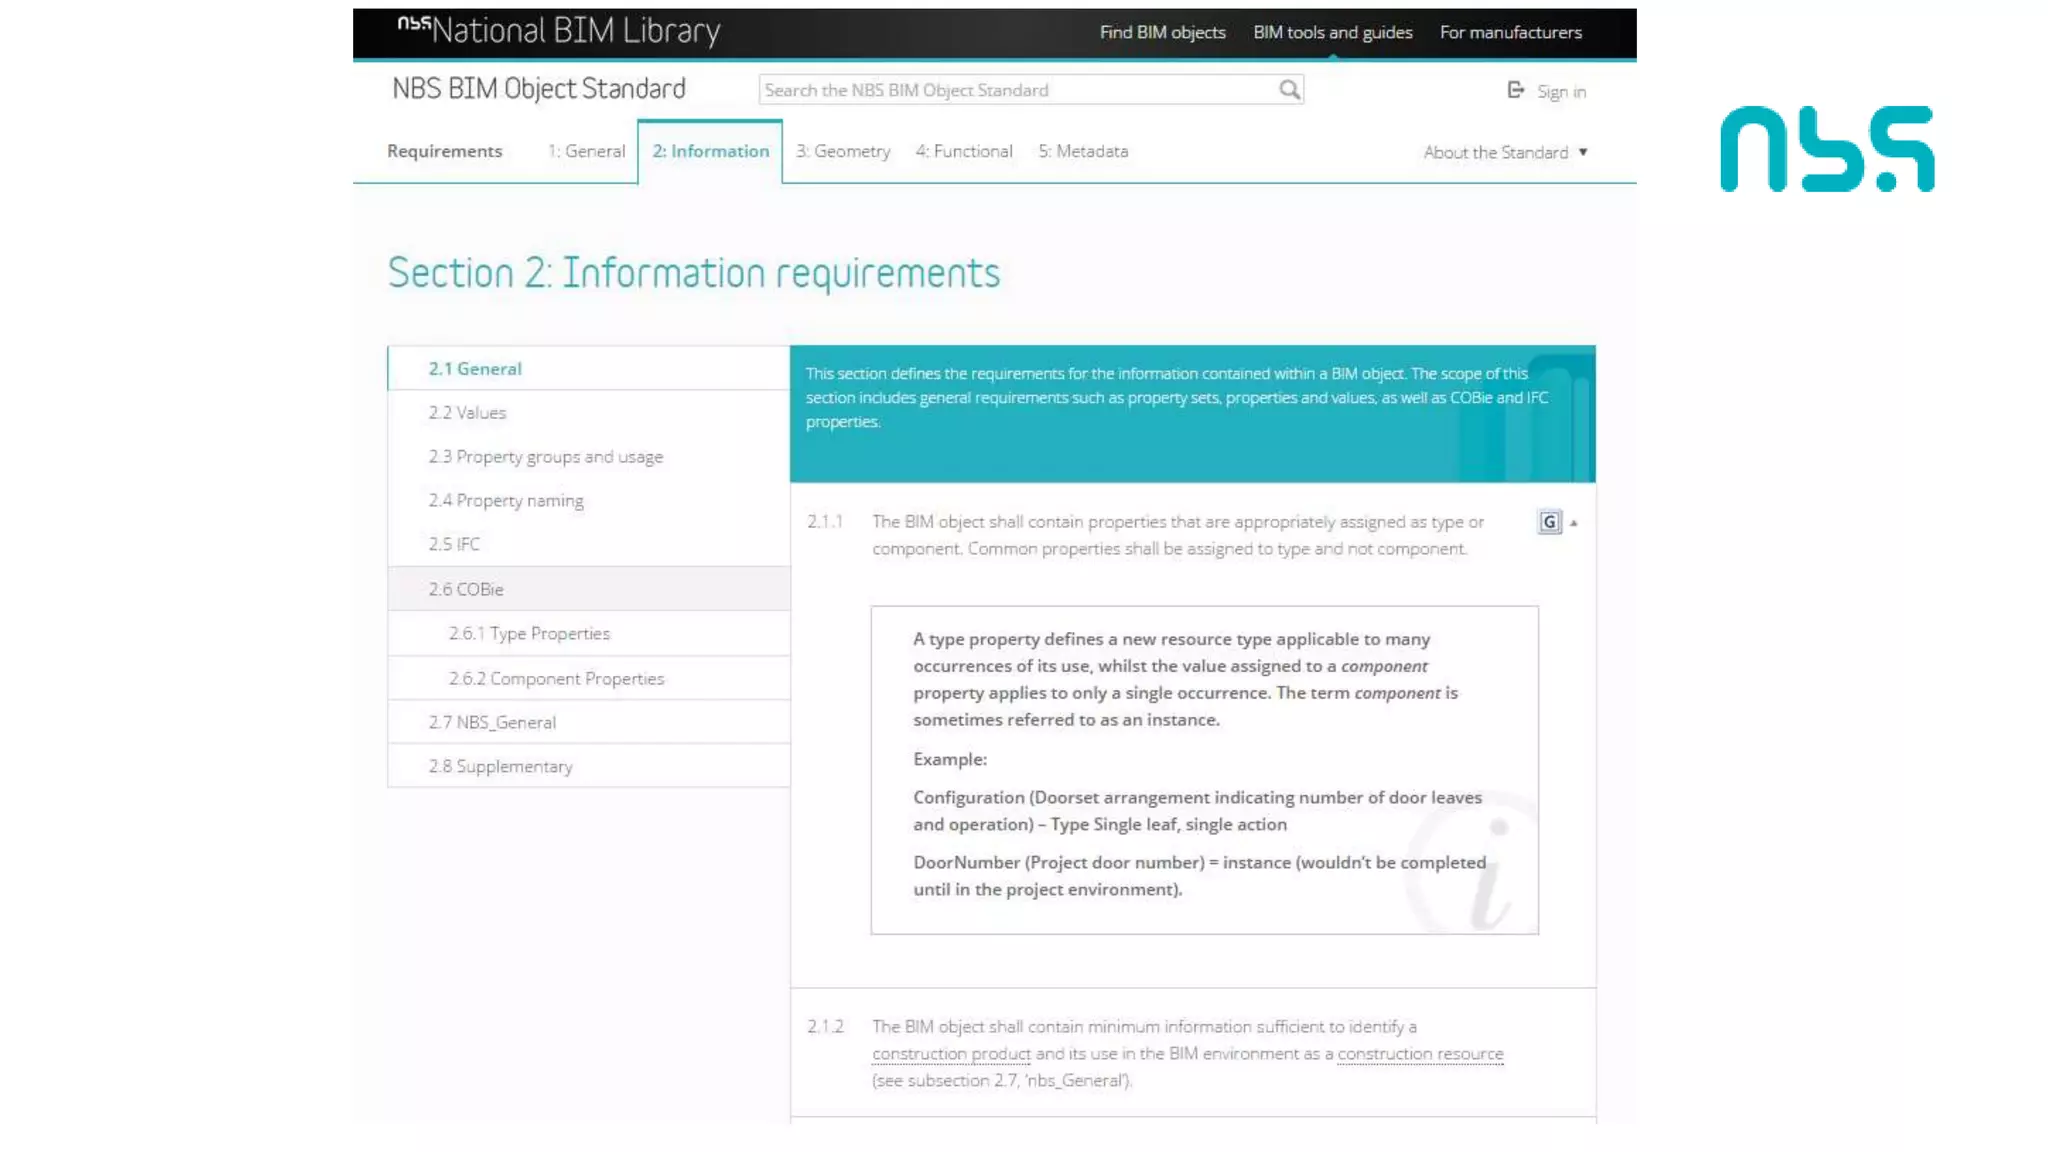Image resolution: width=2048 pixels, height=1152 pixels.
Task: Click the Sign in icon
Action: [1516, 91]
